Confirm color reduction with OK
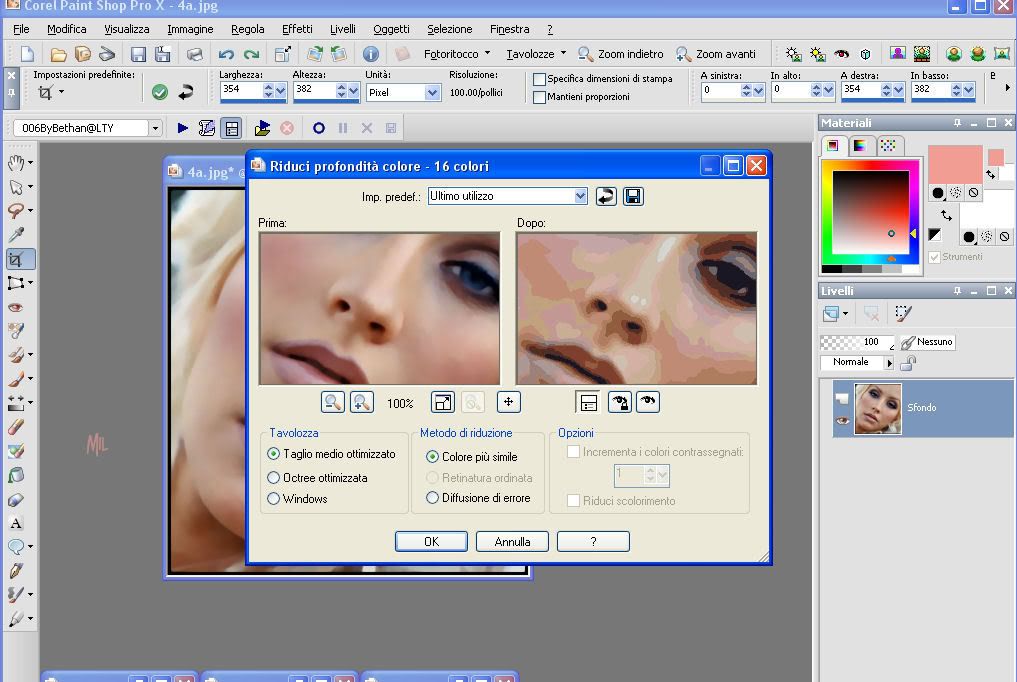Image resolution: width=1017 pixels, height=682 pixels. (431, 541)
